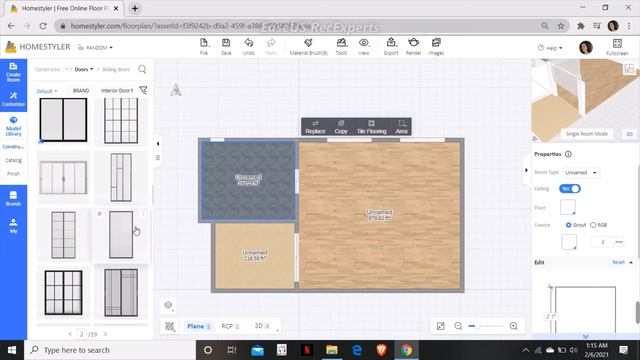Toggle the Ceiling switch

click(570, 189)
